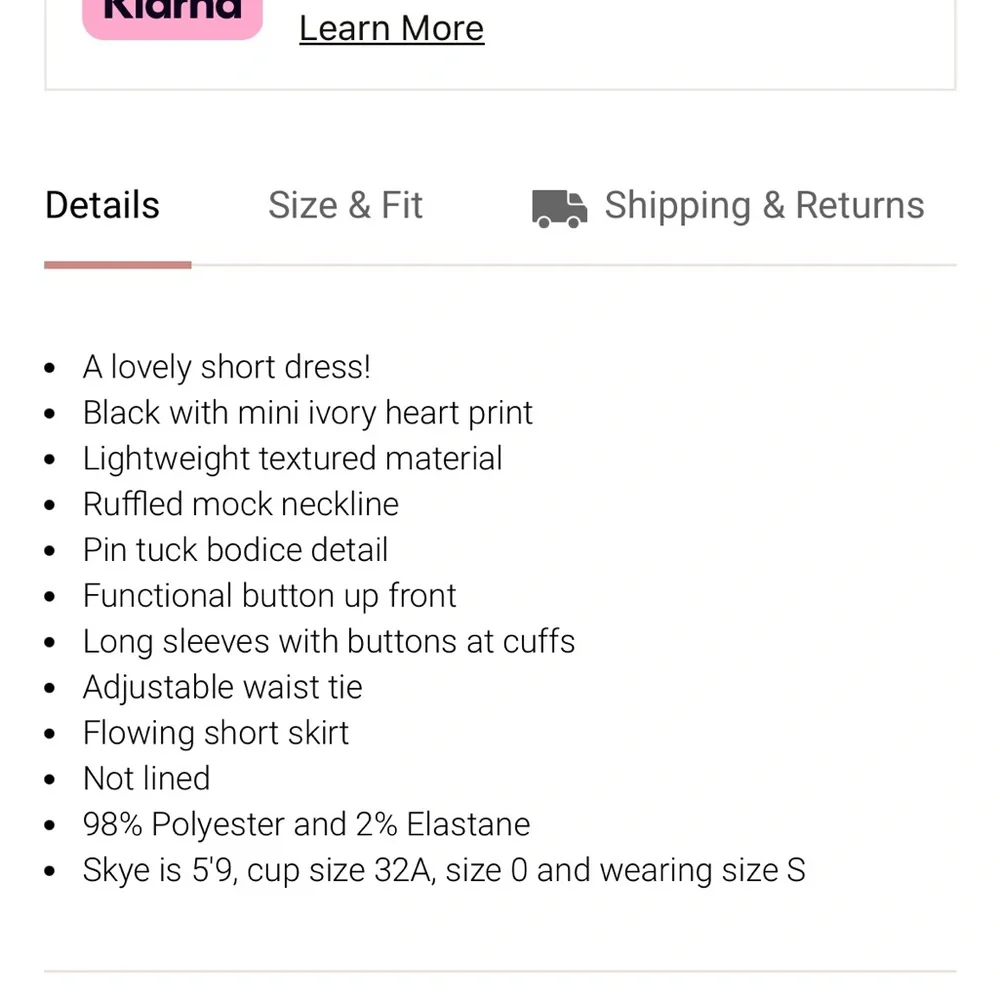Screen dimensions: 1000x1000
Task: Click the pink Klarna logo badge
Action: pyautogui.click(x=172, y=19)
